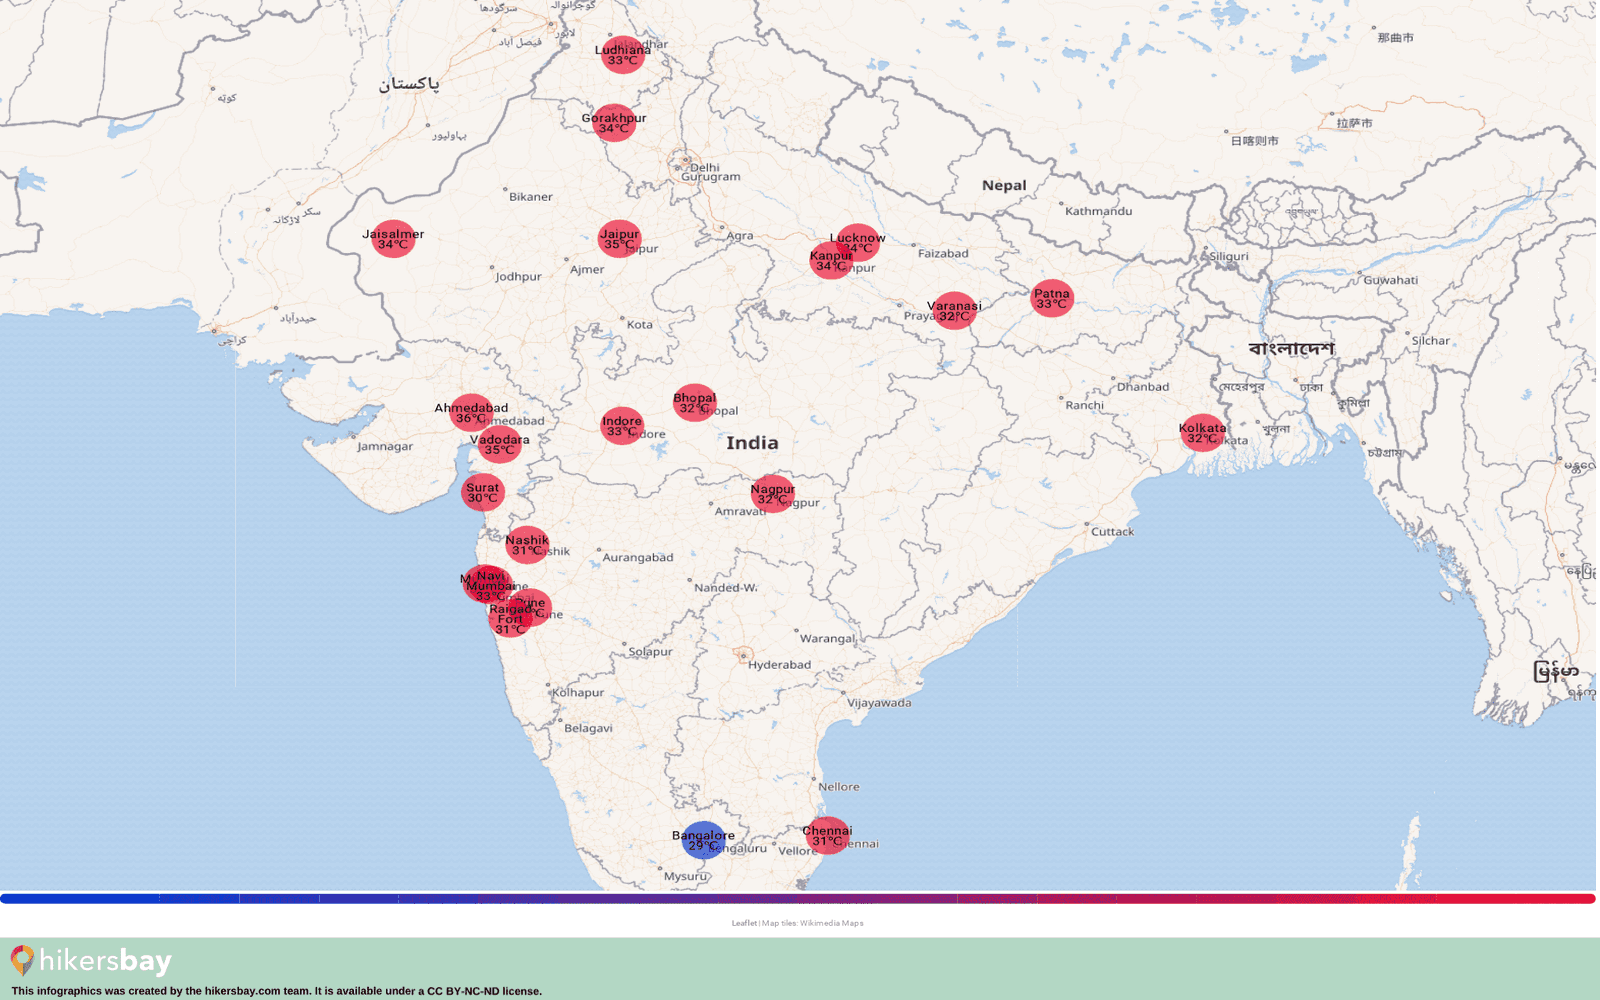Screen dimensions: 1600x1000
Task: Open the Wikimedia Maps attribution link
Action: coord(831,923)
